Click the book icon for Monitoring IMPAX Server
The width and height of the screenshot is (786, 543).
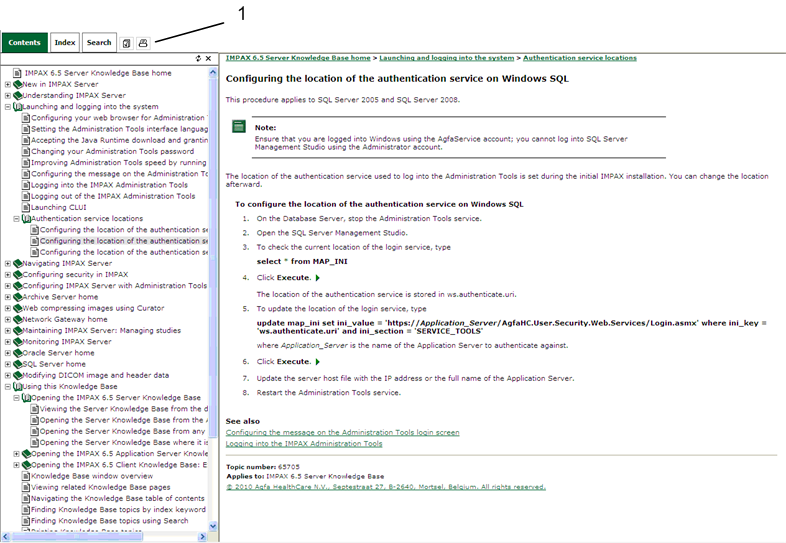pyautogui.click(x=18, y=342)
